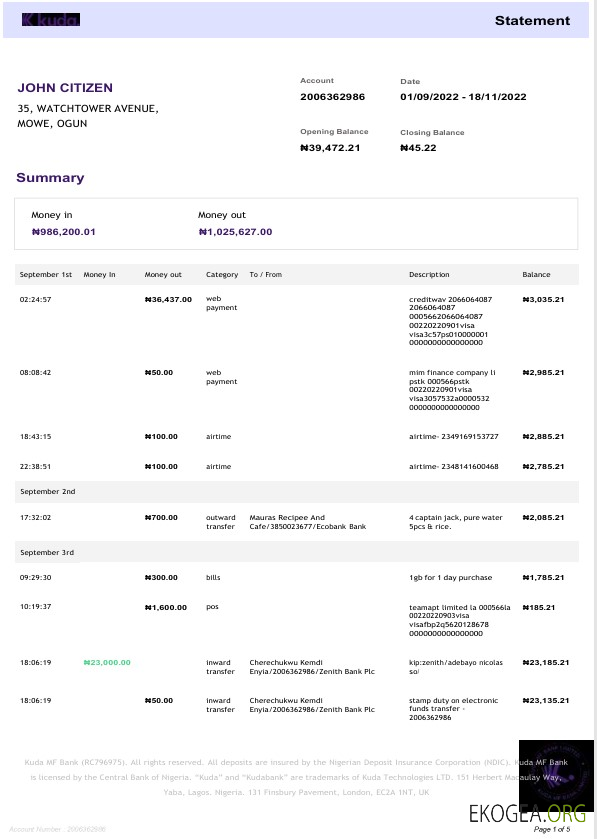Select opening balance '₦39,472.21'

[330, 148]
